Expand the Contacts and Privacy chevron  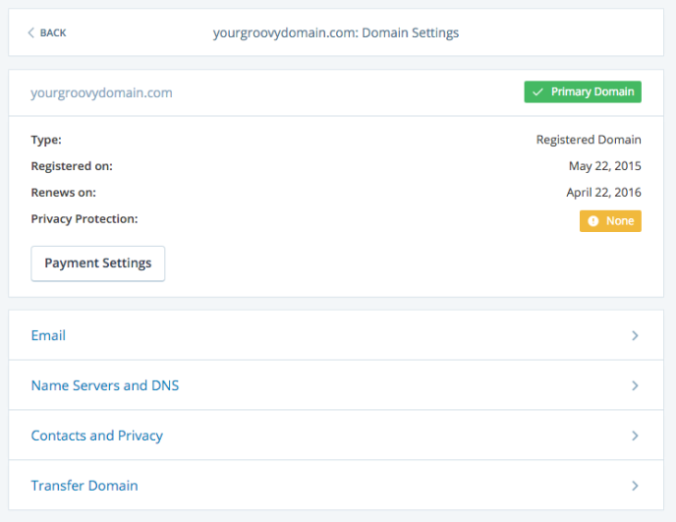click(635, 436)
